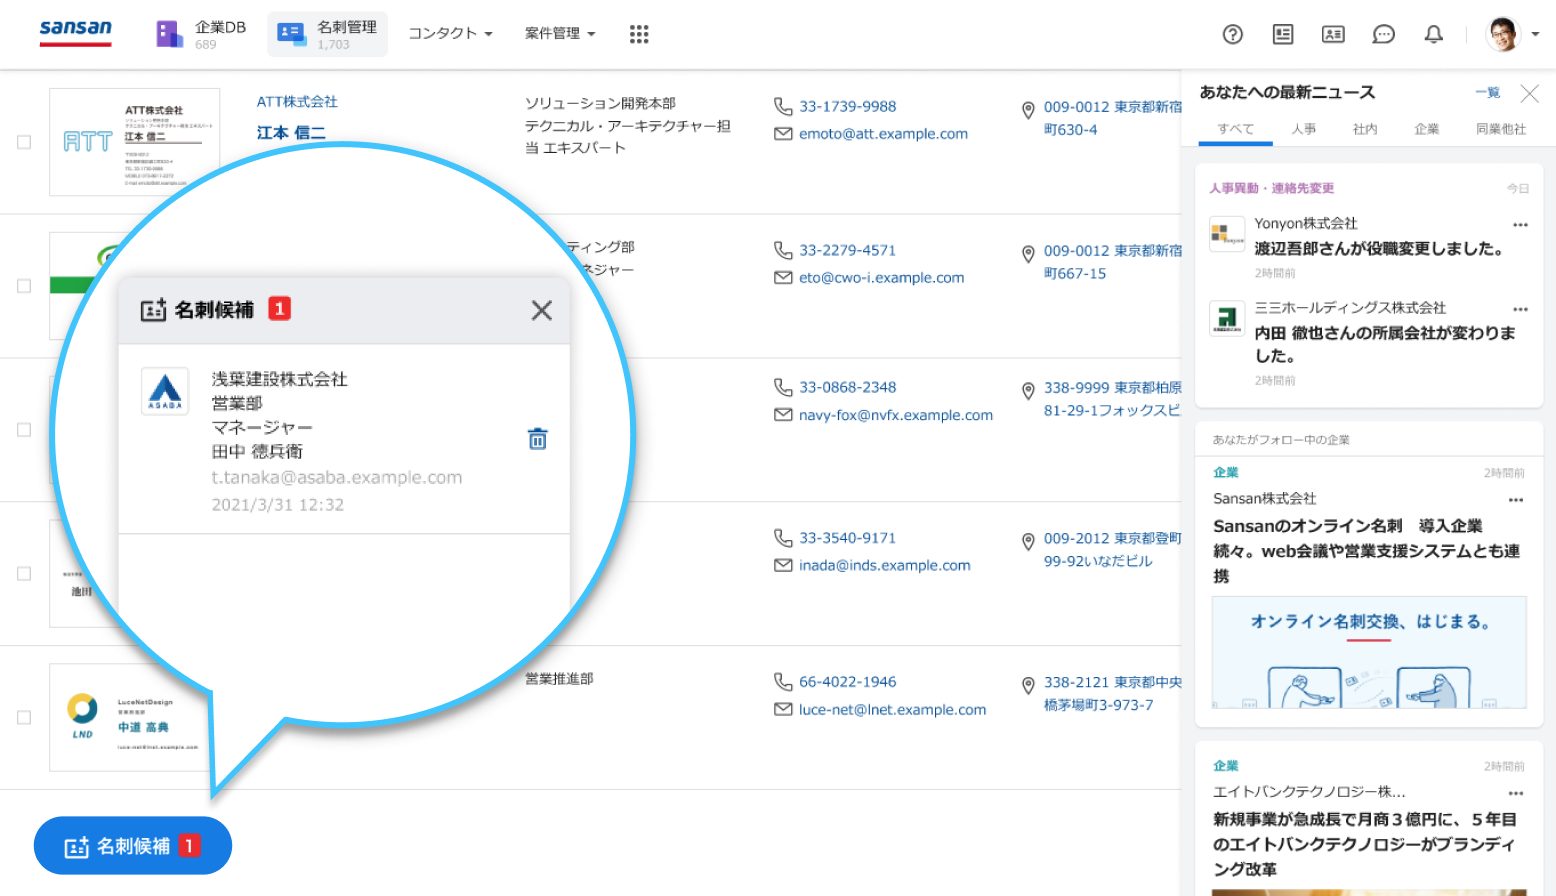Open contact 江本 信二
This screenshot has width=1556, height=896.
coord(291,133)
